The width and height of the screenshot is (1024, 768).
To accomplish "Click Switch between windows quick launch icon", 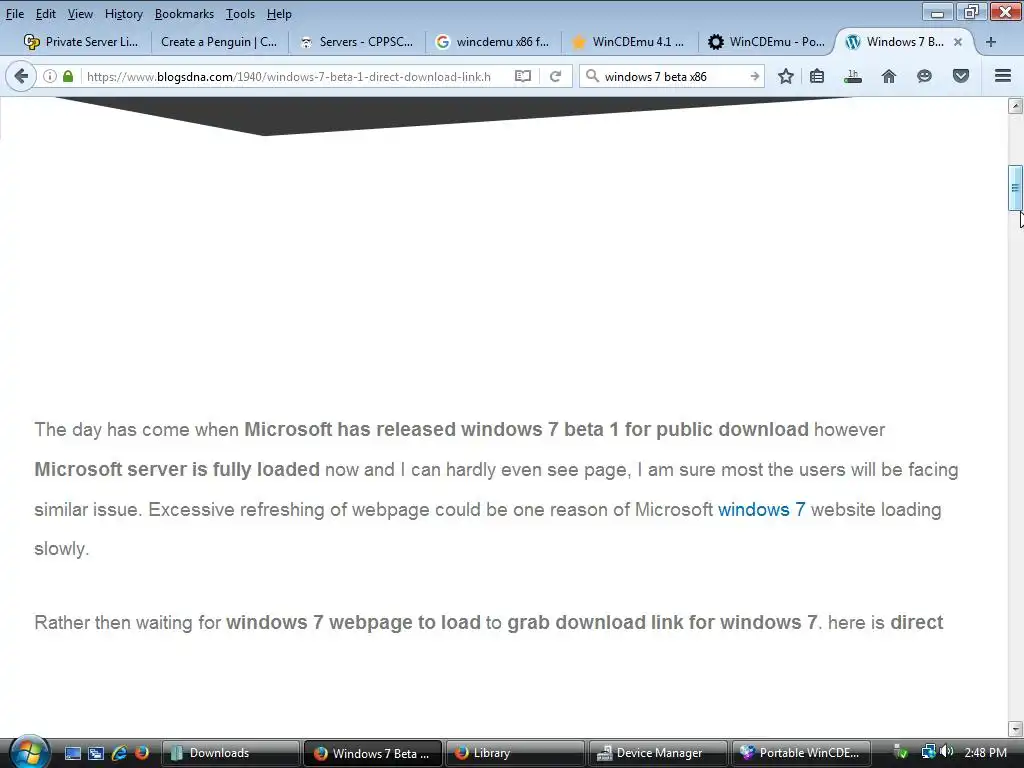I will point(96,753).
